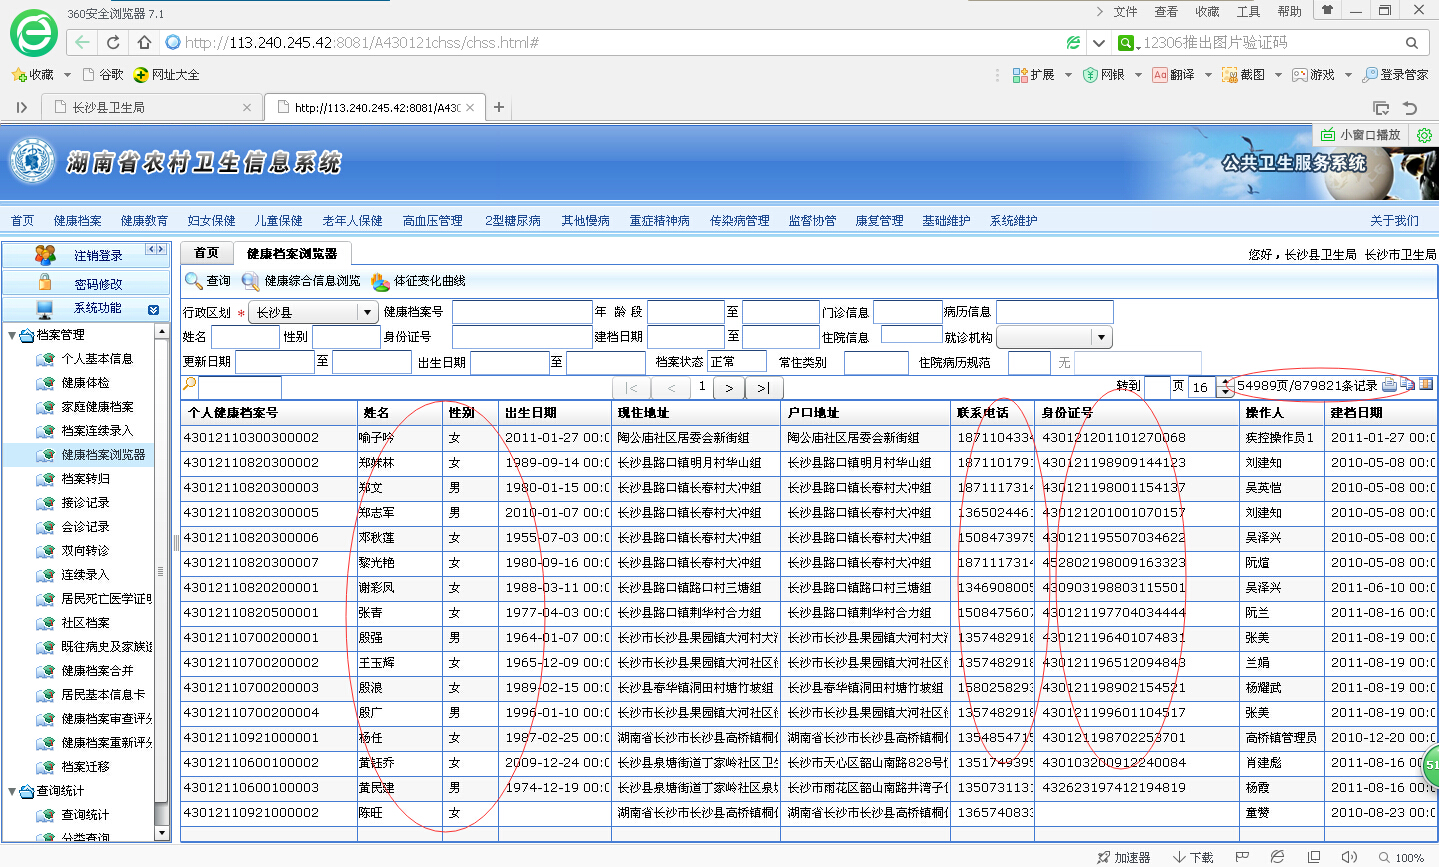Open 体征变化曲线 chart icon
Screen dimensions: 1439x867
point(380,281)
